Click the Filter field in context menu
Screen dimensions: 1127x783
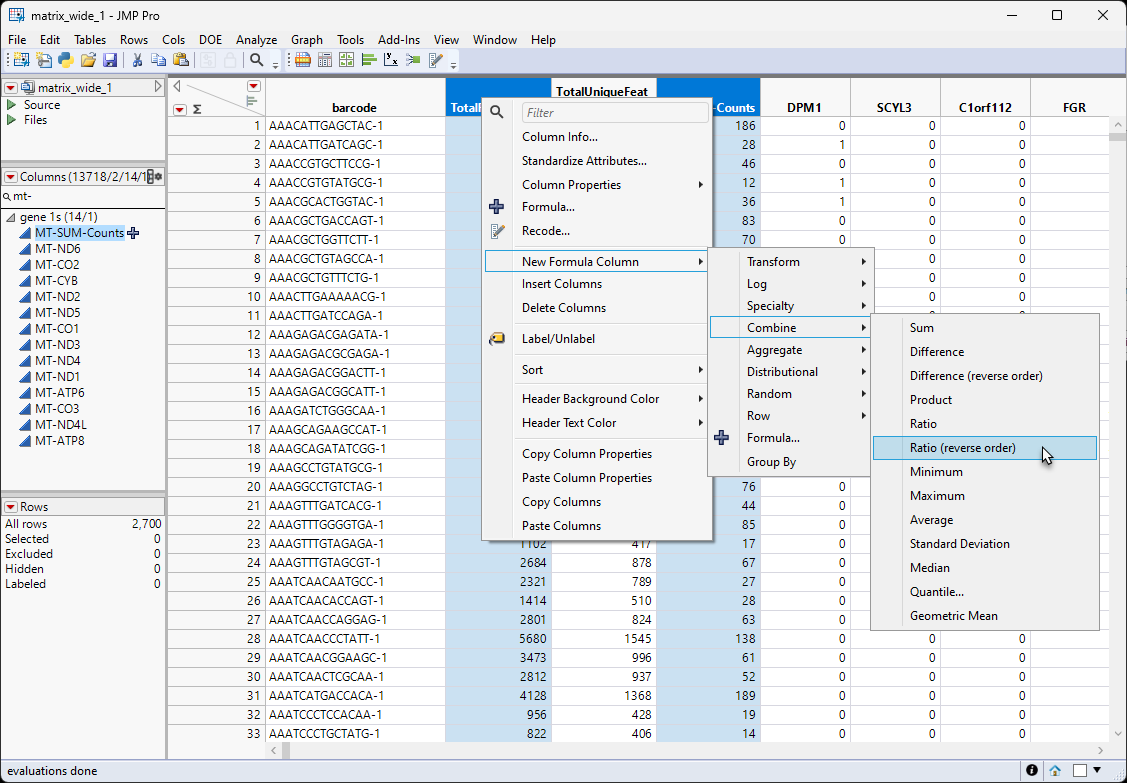pos(614,113)
